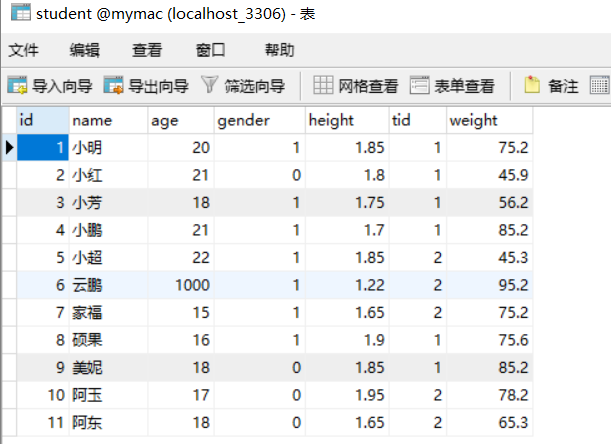The height and width of the screenshot is (444, 611).
Task: Click the gender cell 0 in 美妮's row
Action: tap(260, 368)
